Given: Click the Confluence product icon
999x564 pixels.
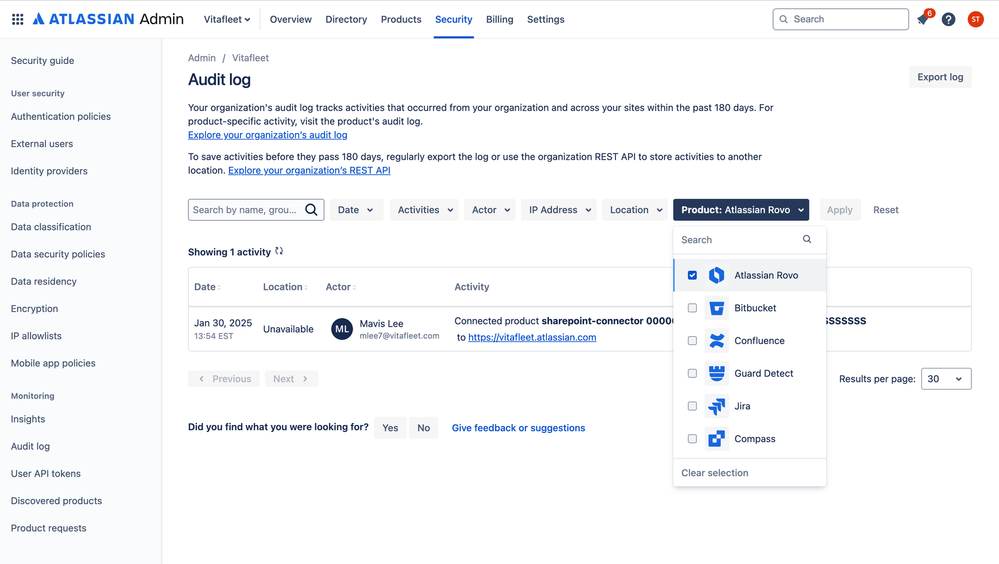Looking at the screenshot, I should pyautogui.click(x=717, y=340).
